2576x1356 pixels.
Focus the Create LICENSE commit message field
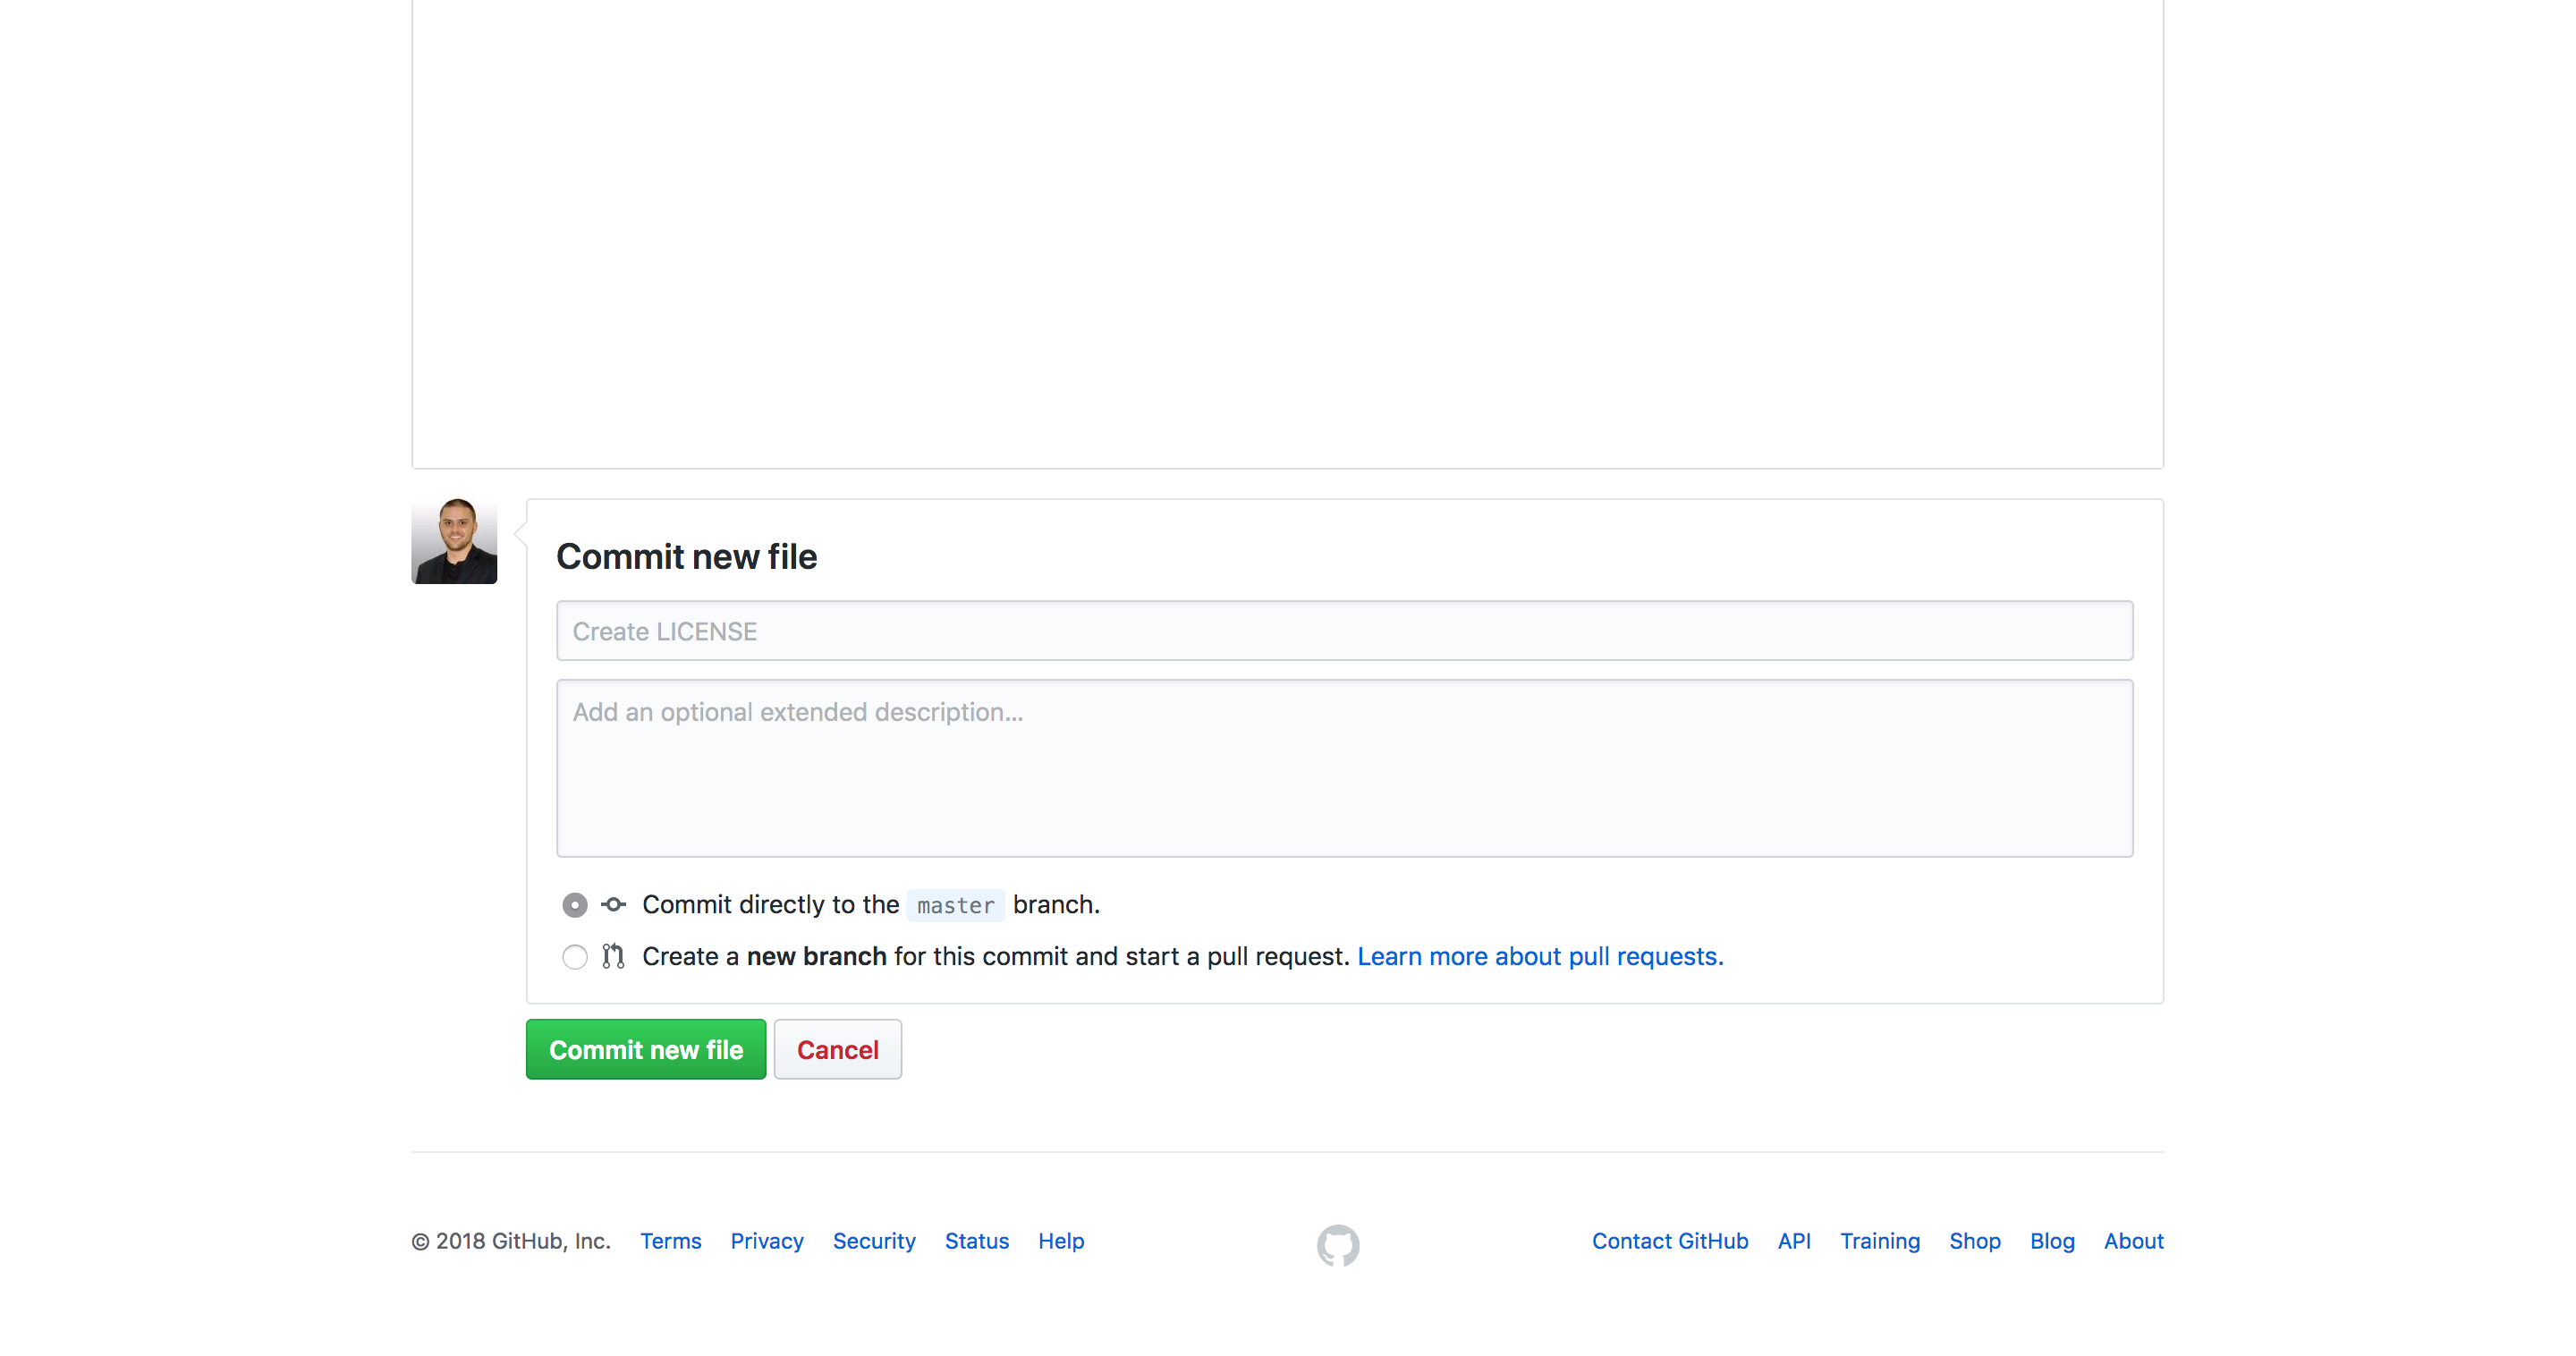point(1344,631)
